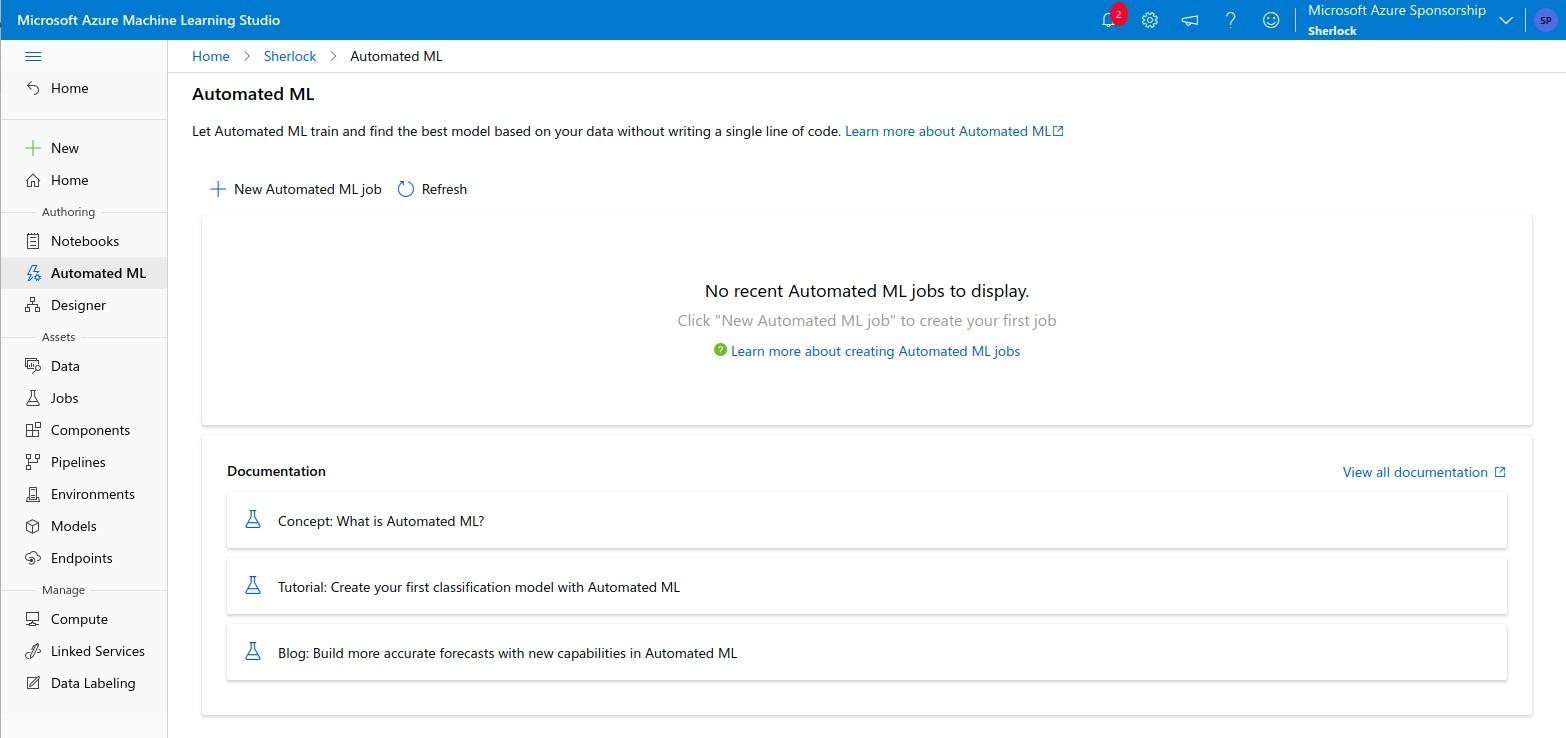Screen dimensions: 1566x738
Task: Open Blog: Build more accurate forecasts card
Action: pyautogui.click(x=867, y=652)
